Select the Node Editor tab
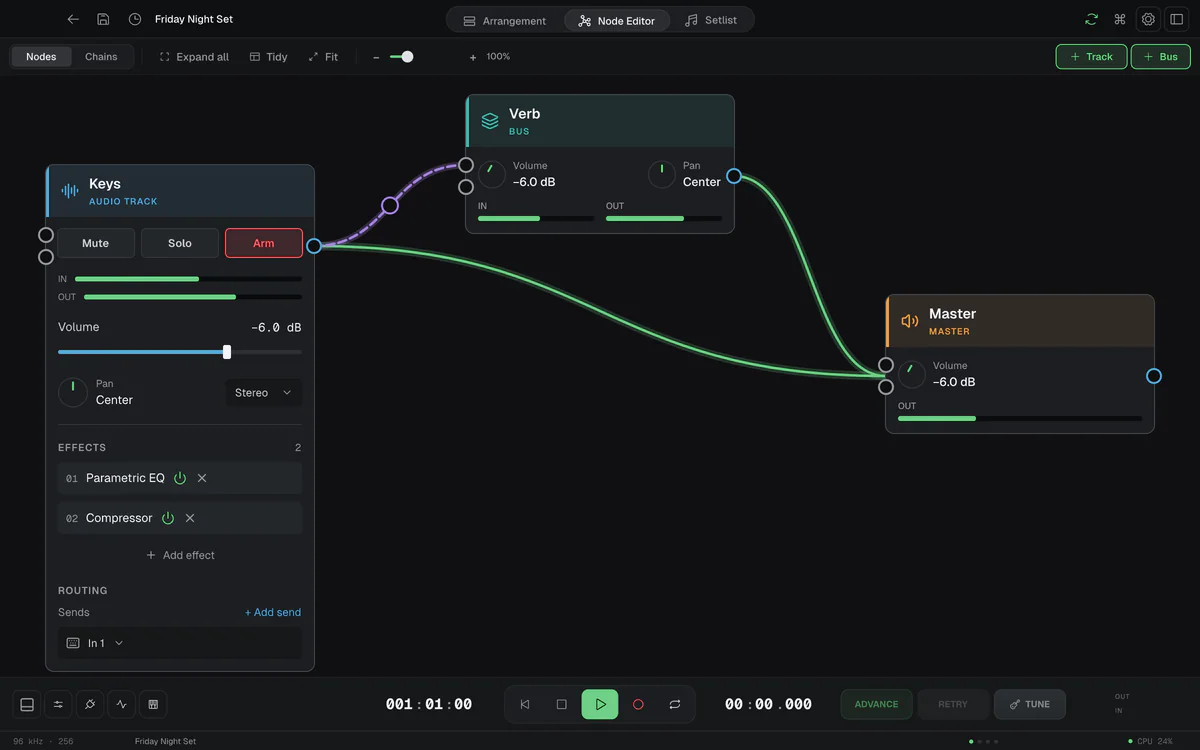Image resolution: width=1200 pixels, height=750 pixels. 617,20
